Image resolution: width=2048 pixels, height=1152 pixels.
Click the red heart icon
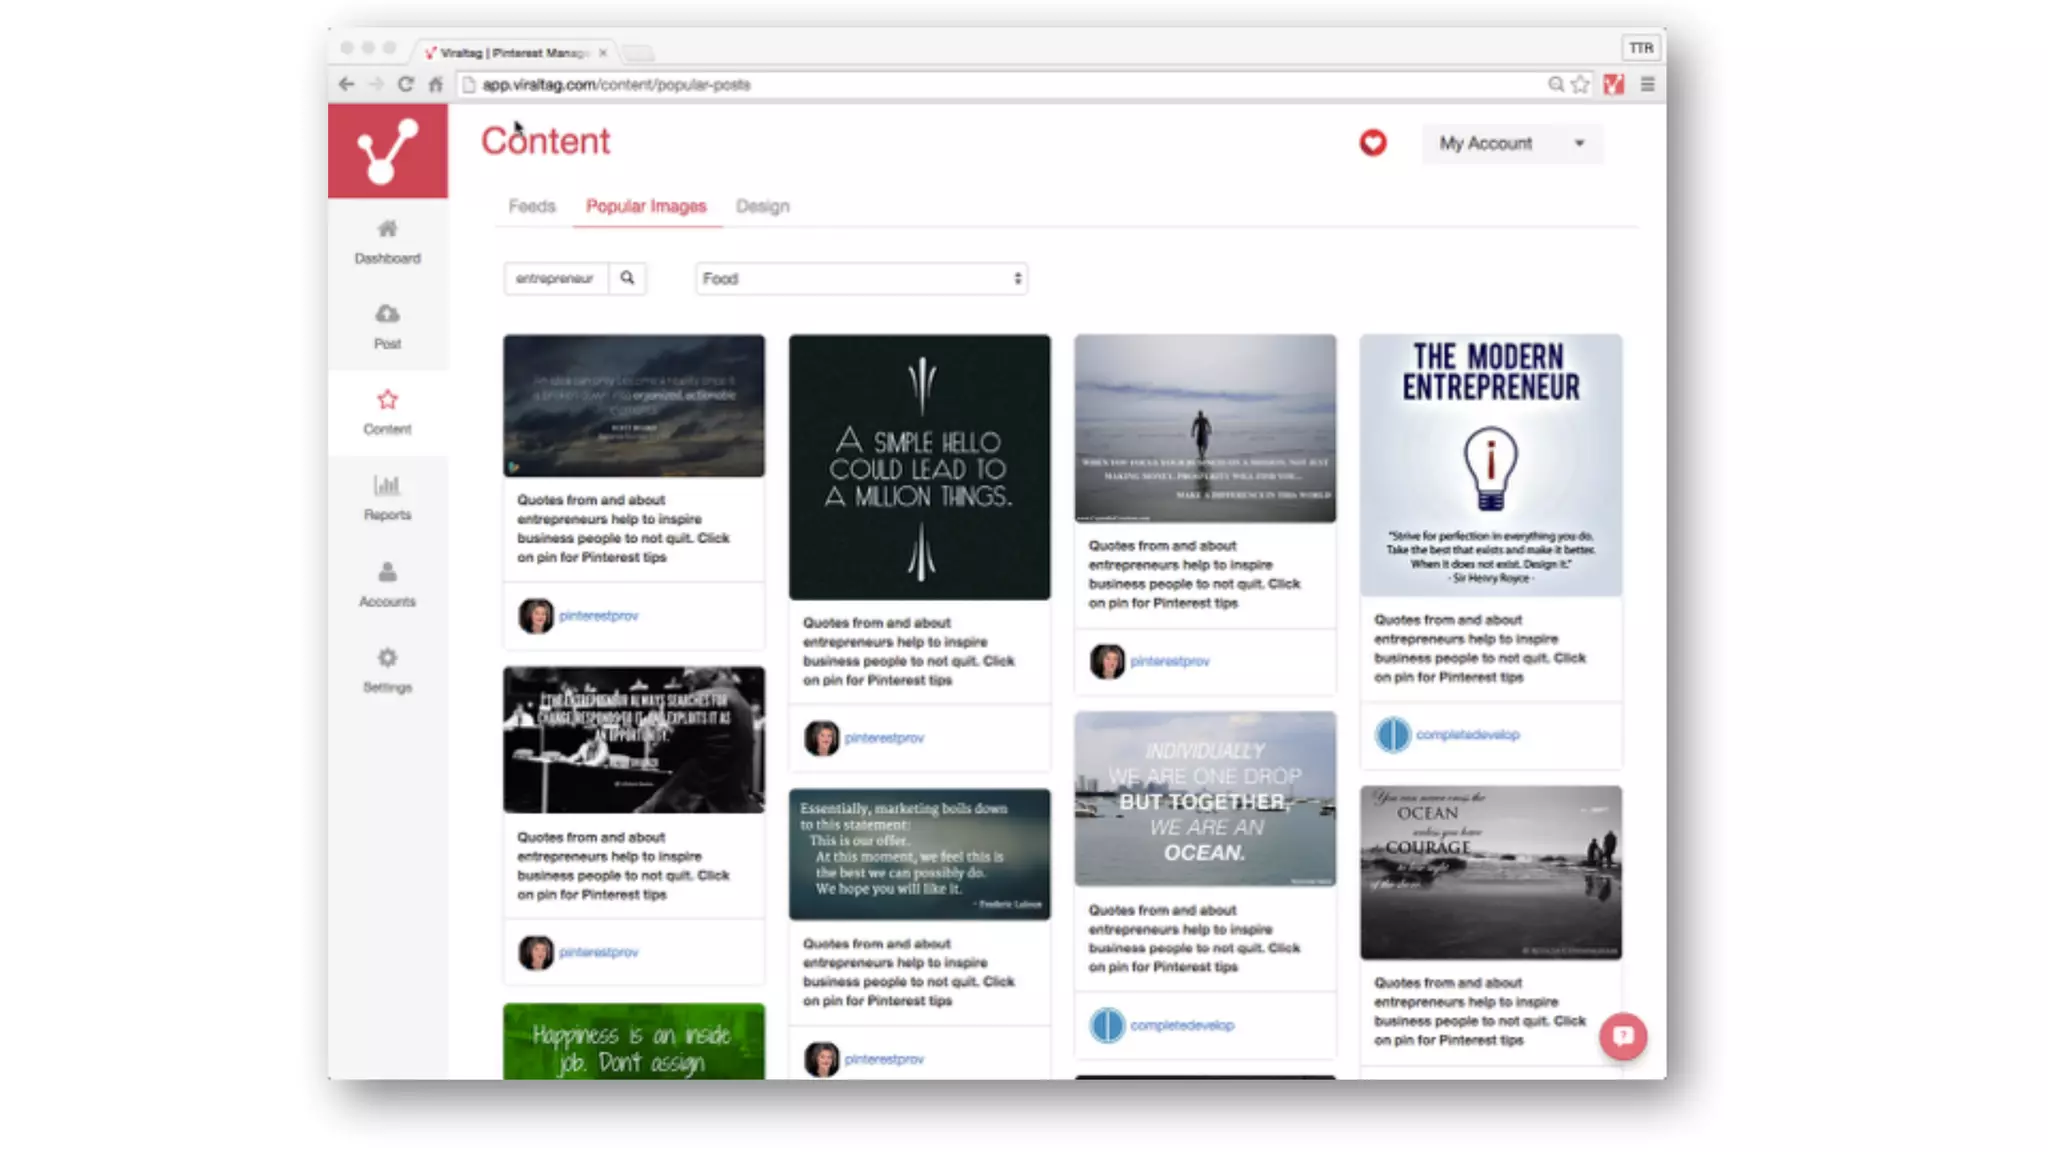pyautogui.click(x=1372, y=143)
